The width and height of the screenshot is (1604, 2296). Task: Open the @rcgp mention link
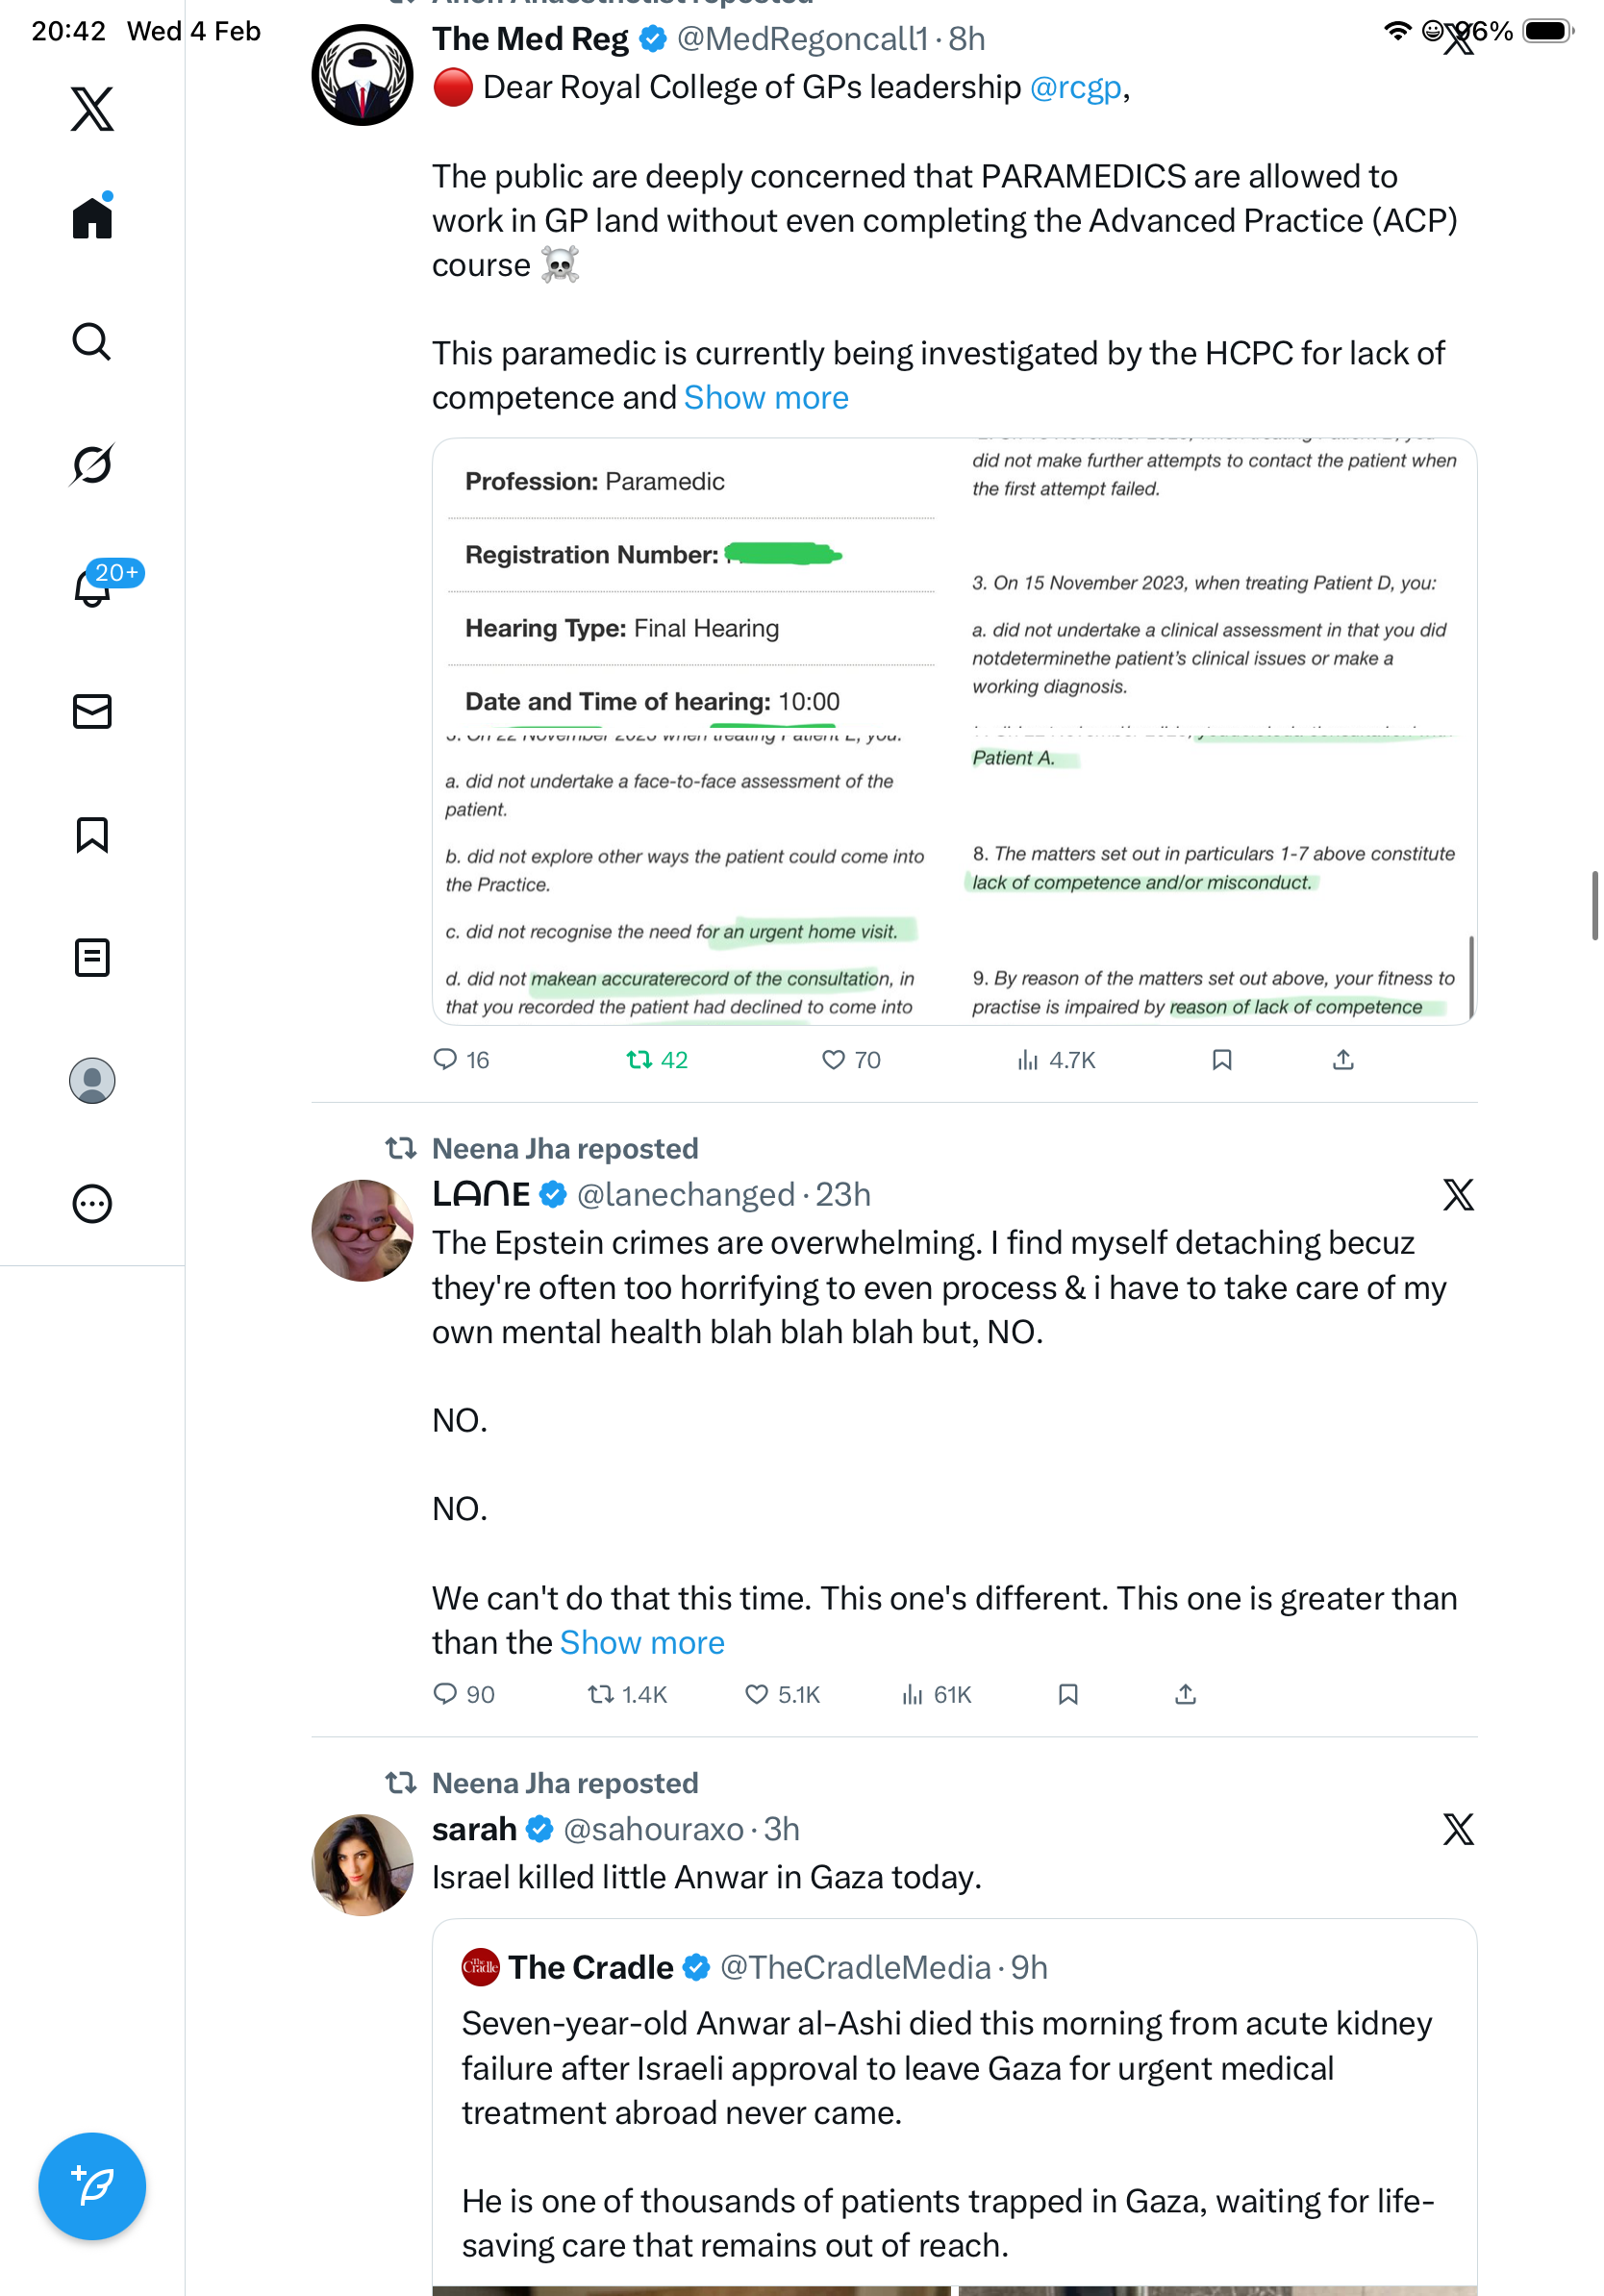[1075, 88]
